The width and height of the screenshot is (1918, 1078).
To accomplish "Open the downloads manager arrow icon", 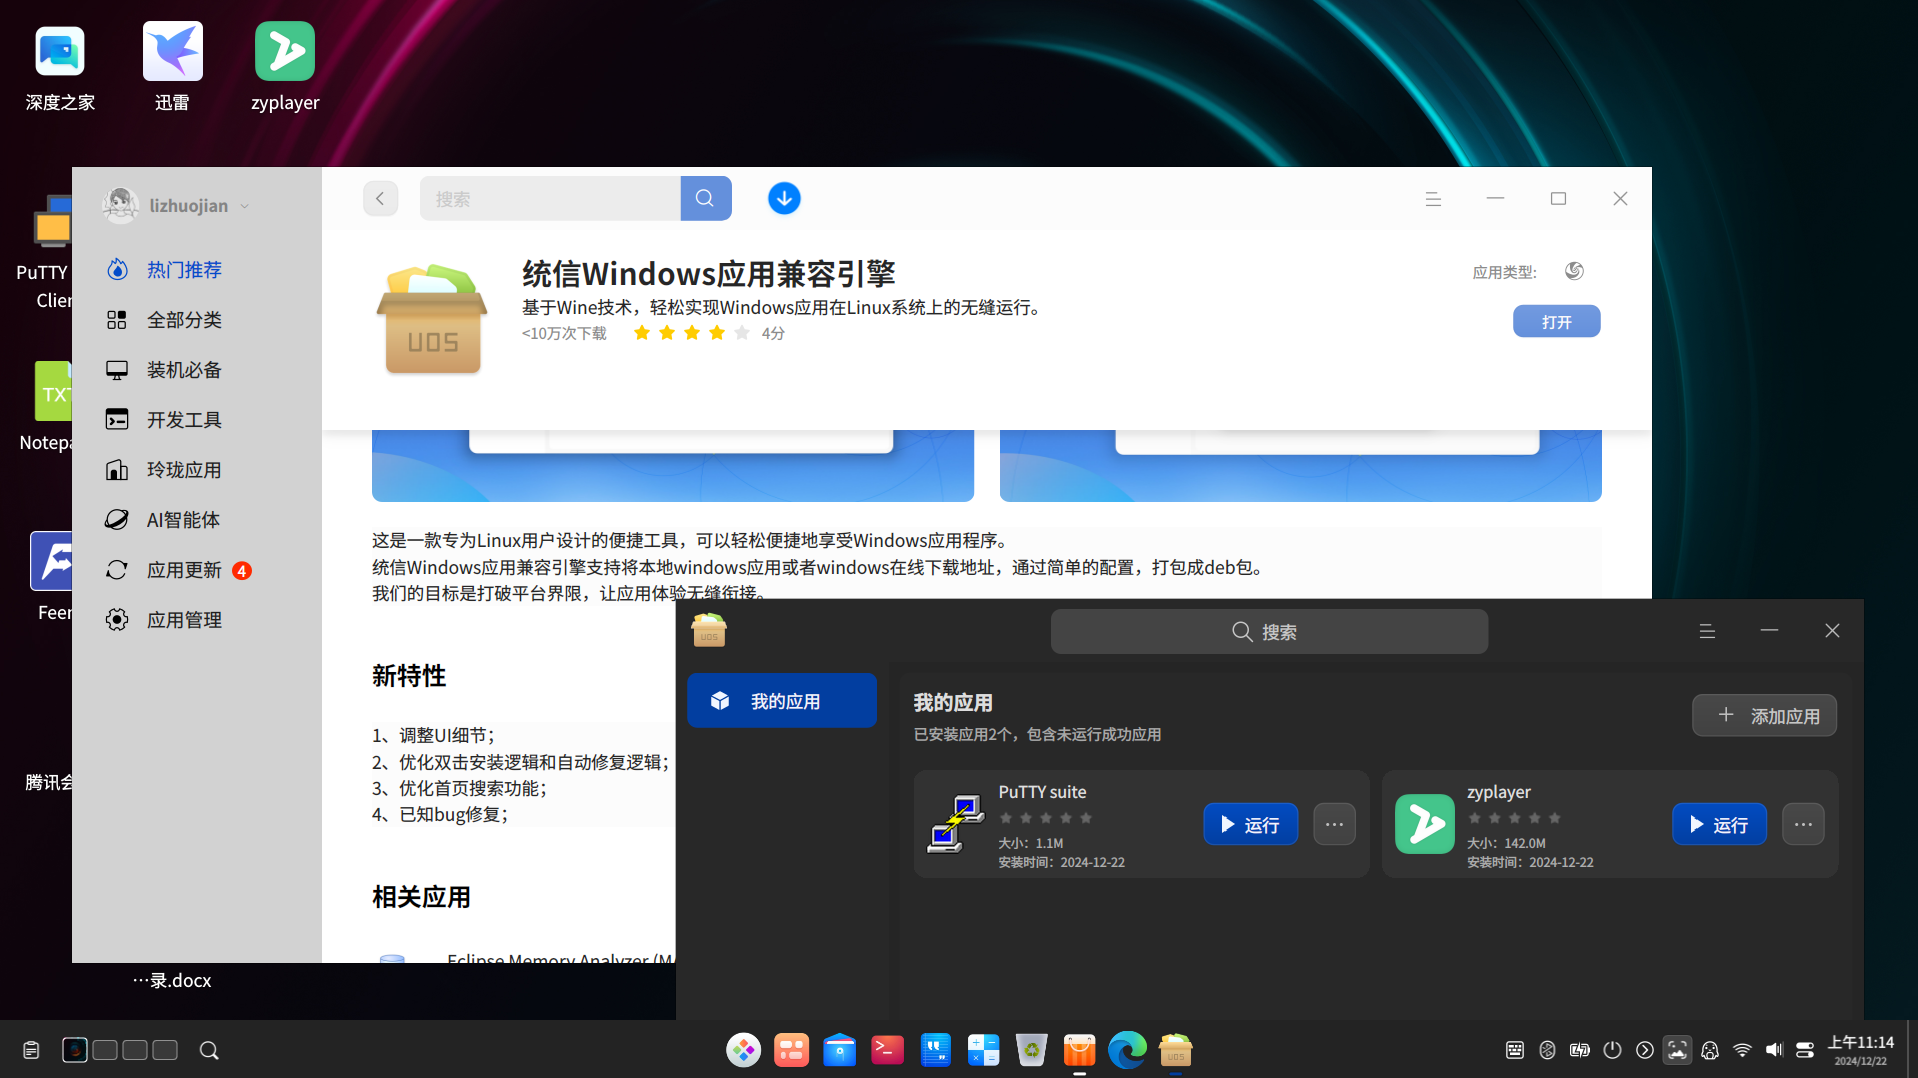I will point(784,198).
